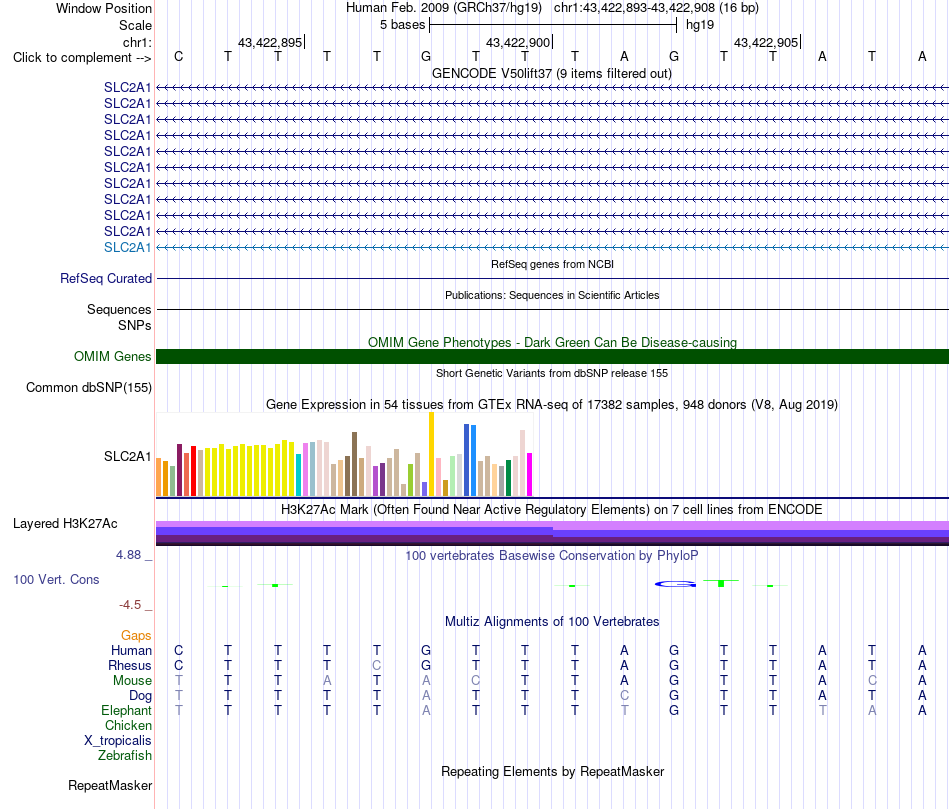Viewport: 950px width, 809px height.
Task: Open the RefSeq Curated track label
Action: tap(106, 278)
